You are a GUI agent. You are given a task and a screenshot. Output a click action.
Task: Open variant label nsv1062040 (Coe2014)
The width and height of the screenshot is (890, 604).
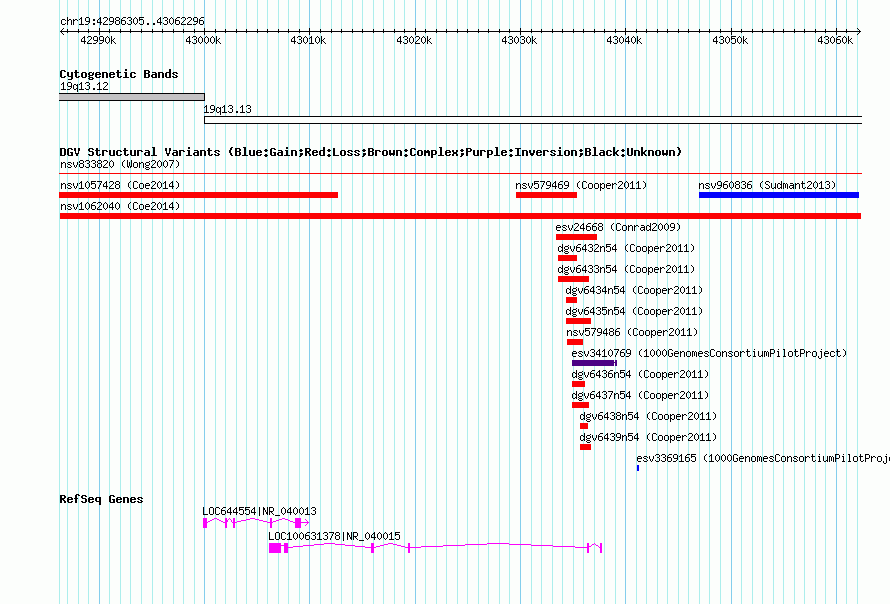click(120, 206)
